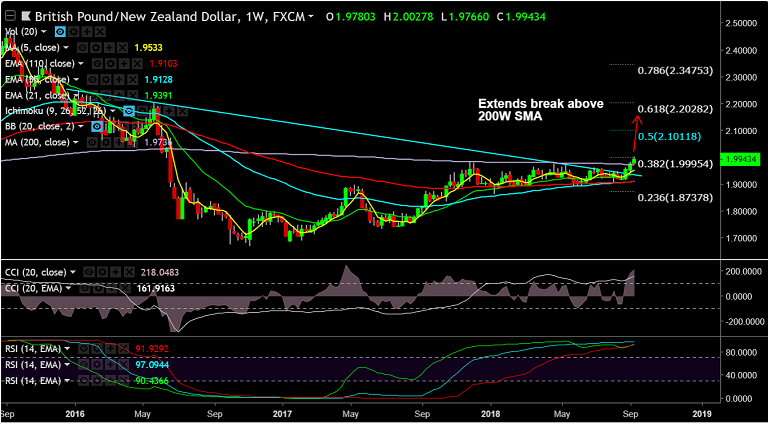The image size is (768, 424).
Task: Open dropdown arrow beside MA (5, close)
Action: click(x=66, y=47)
